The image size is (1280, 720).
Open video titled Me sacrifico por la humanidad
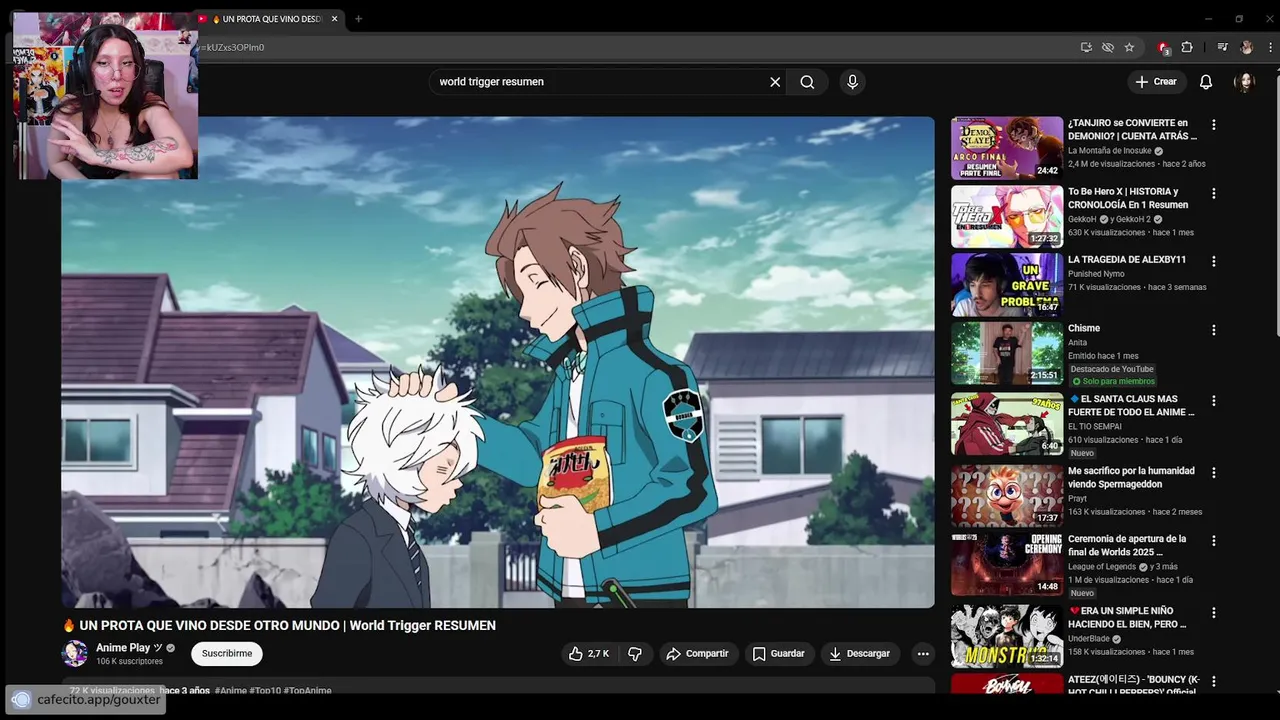click(x=1131, y=477)
